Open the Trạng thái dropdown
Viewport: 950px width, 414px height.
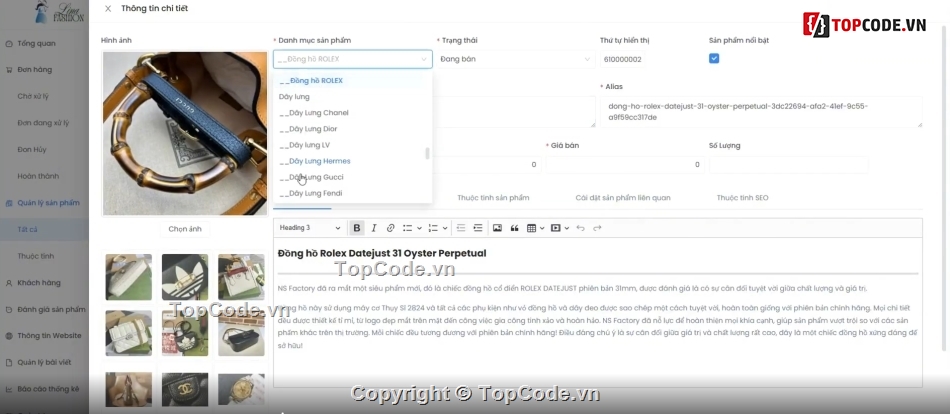(x=516, y=59)
